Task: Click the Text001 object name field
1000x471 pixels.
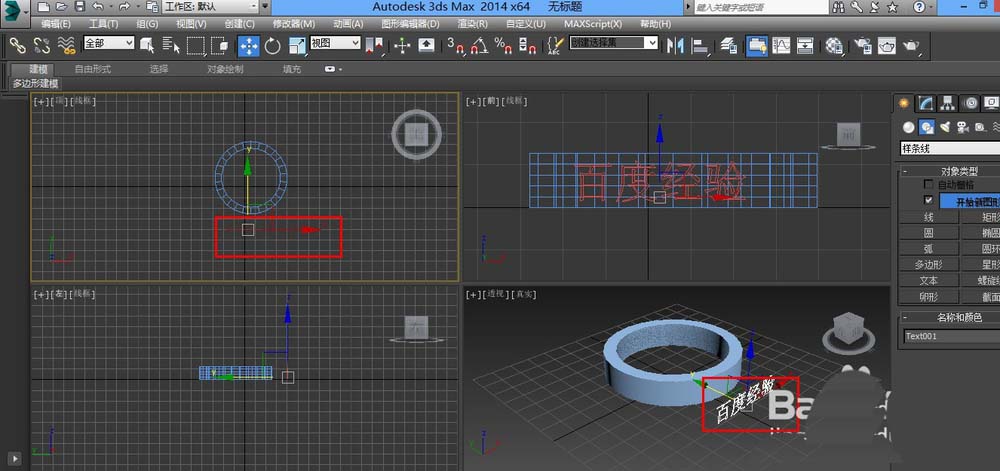Action: pyautogui.click(x=952, y=336)
